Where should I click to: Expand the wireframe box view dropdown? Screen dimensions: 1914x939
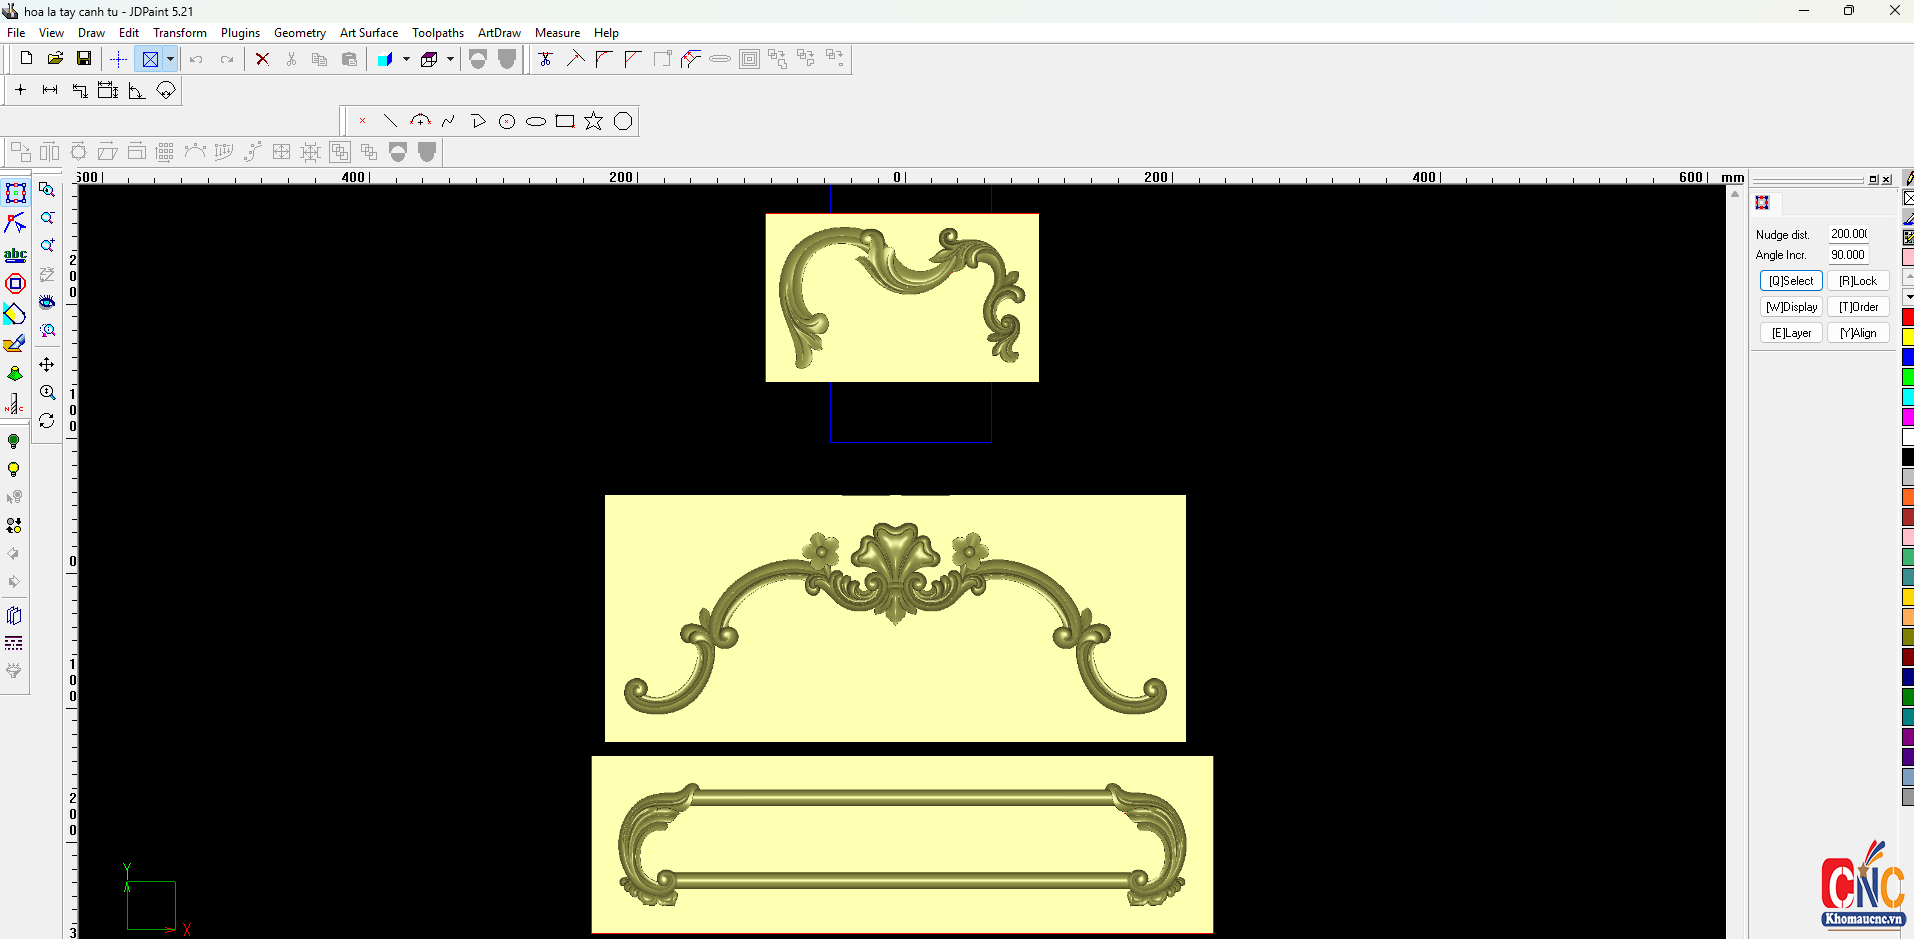point(450,59)
